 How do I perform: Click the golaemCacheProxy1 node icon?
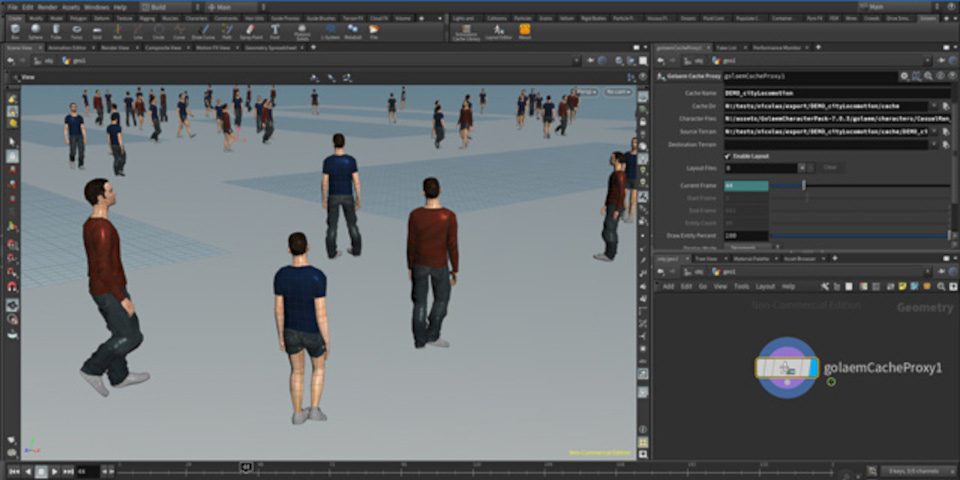787,367
